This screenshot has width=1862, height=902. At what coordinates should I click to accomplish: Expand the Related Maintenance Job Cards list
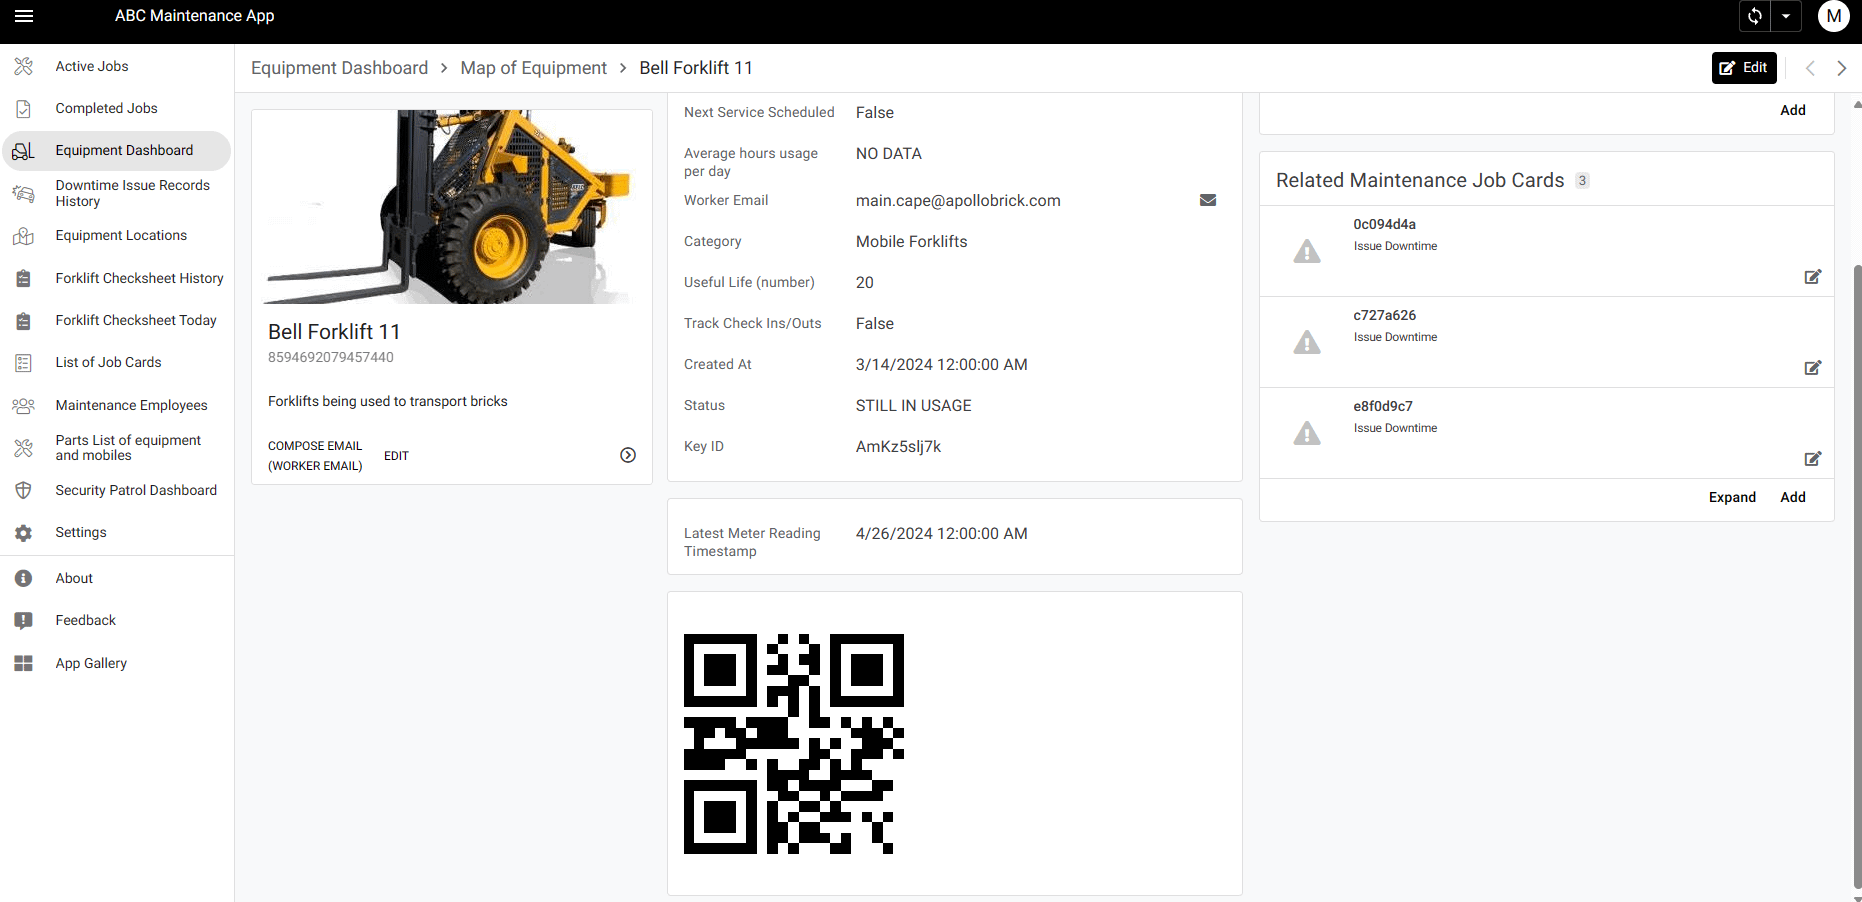1732,497
